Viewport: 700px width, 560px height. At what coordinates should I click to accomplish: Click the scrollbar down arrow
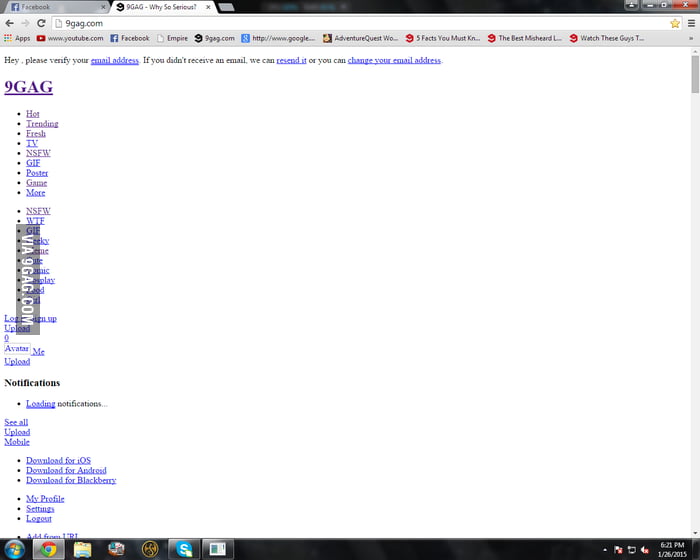pos(695,533)
